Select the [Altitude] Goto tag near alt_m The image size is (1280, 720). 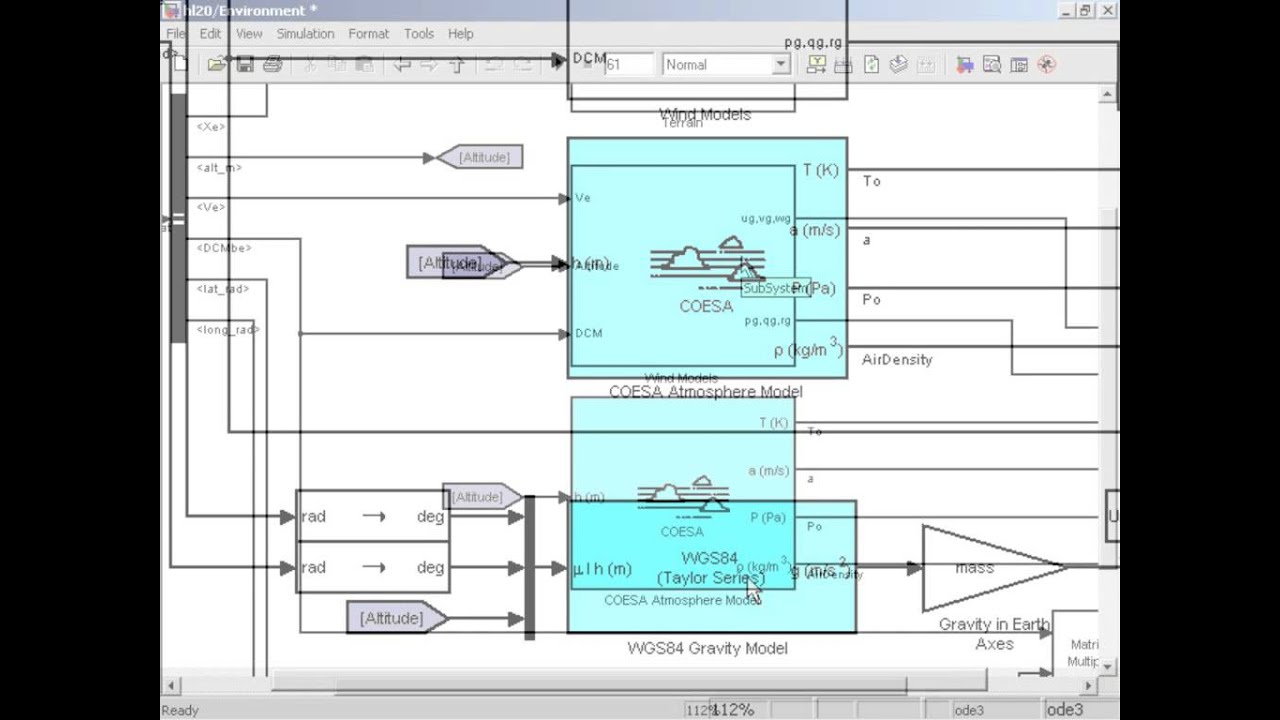click(x=480, y=157)
